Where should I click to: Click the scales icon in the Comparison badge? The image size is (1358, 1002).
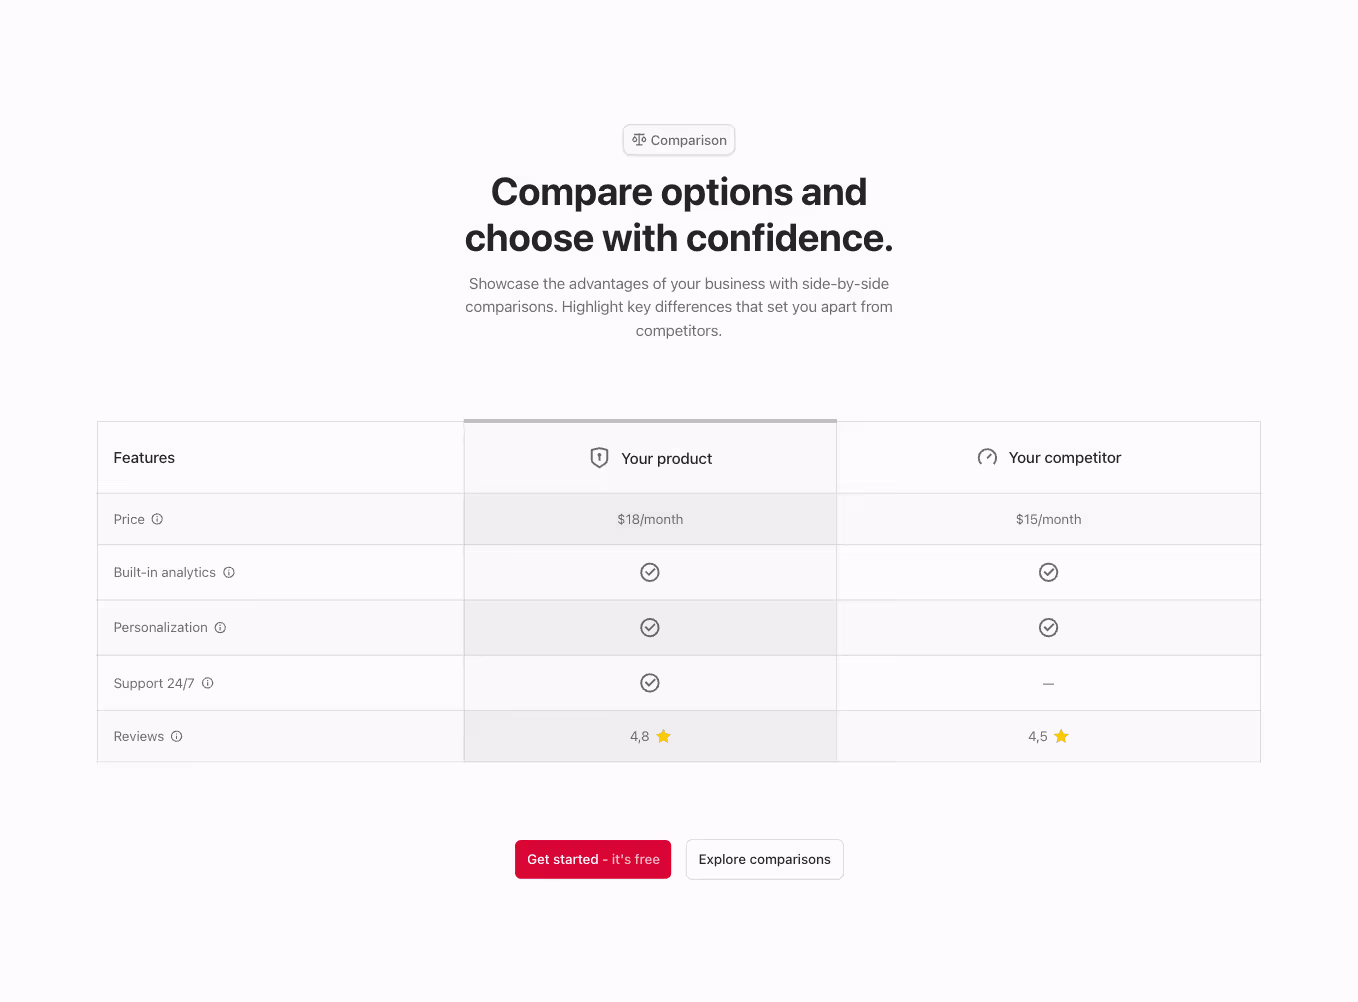pos(640,140)
